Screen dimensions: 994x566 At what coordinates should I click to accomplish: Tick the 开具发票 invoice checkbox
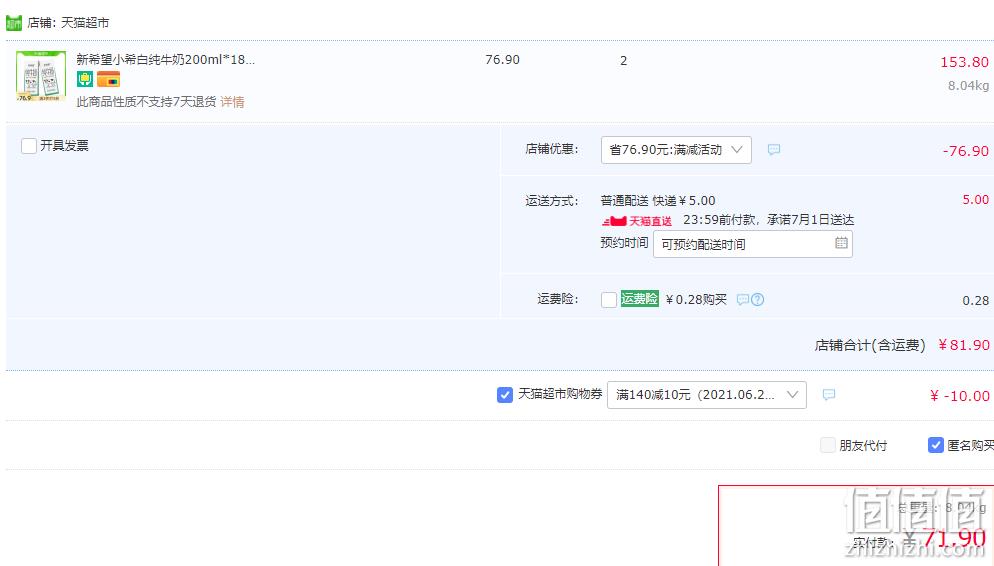[29, 146]
